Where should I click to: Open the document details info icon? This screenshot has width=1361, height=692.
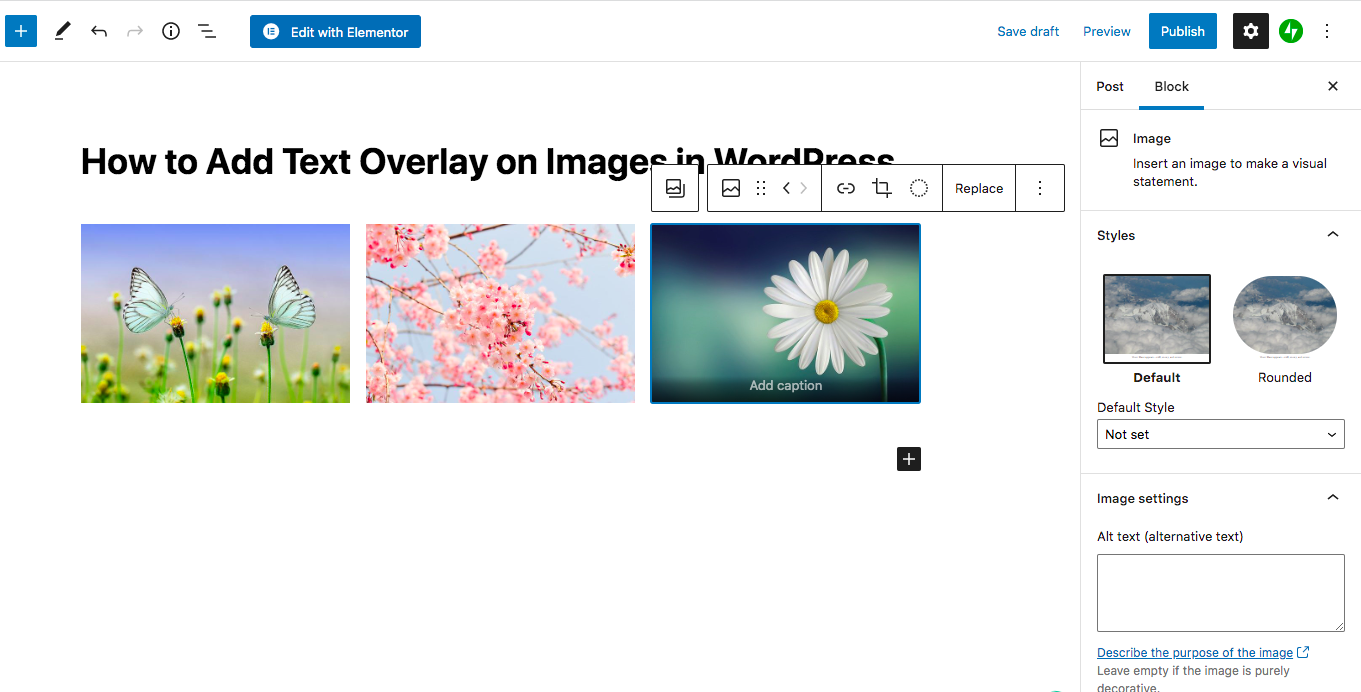(171, 31)
